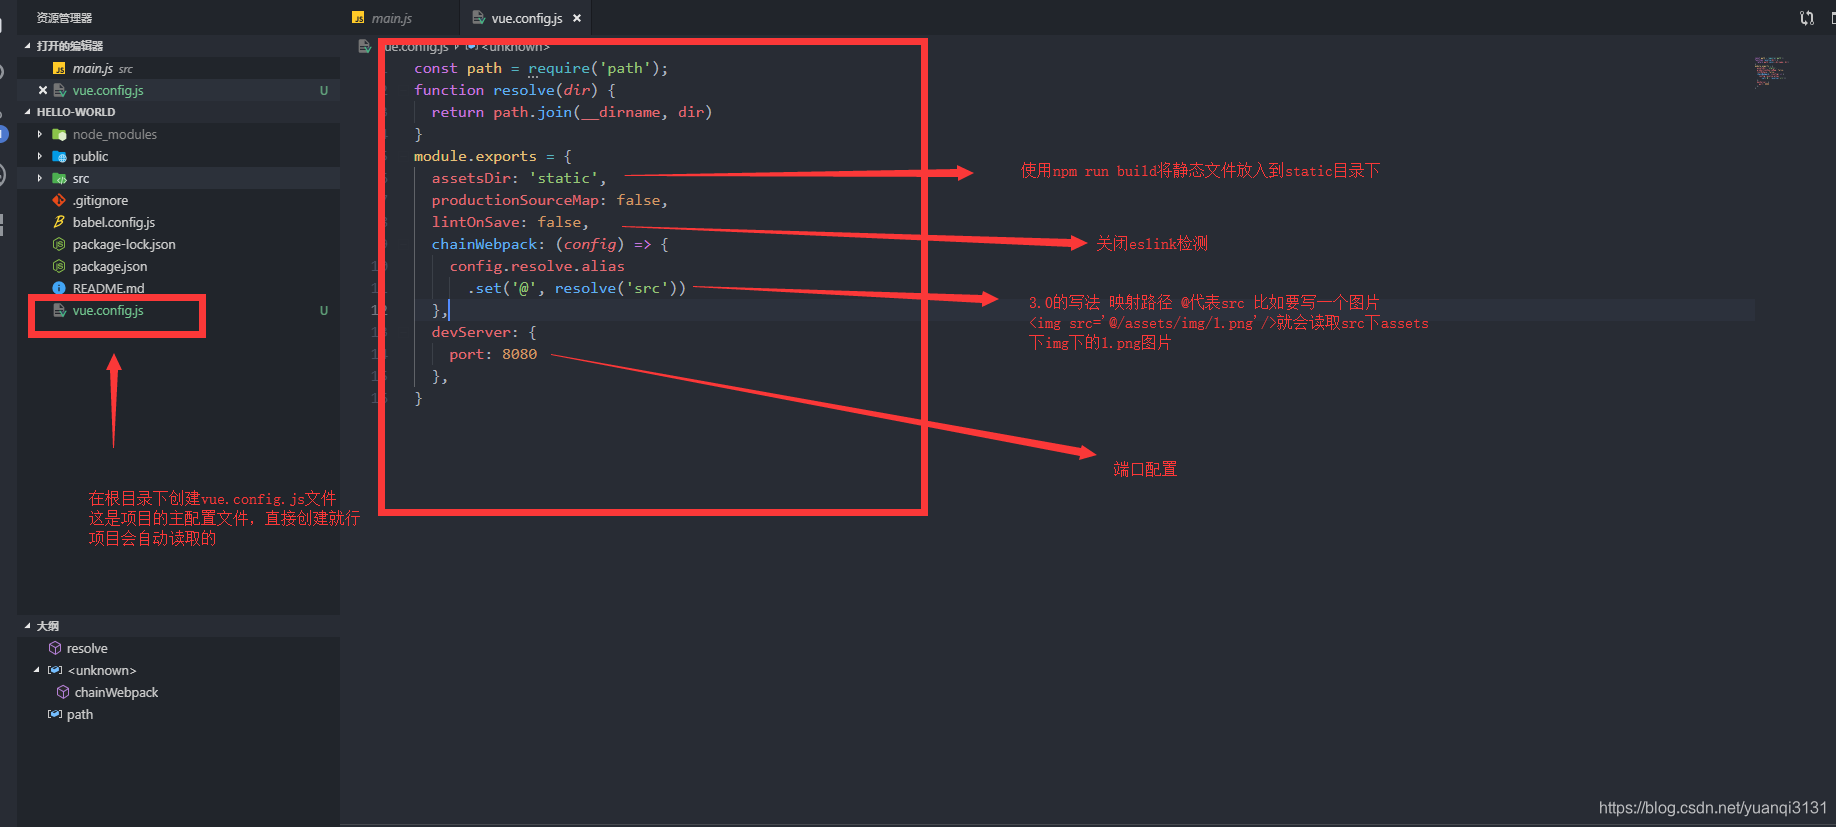Open vue.config.js in the HELLO-WORLD tree
Image resolution: width=1836 pixels, height=827 pixels.
108,310
